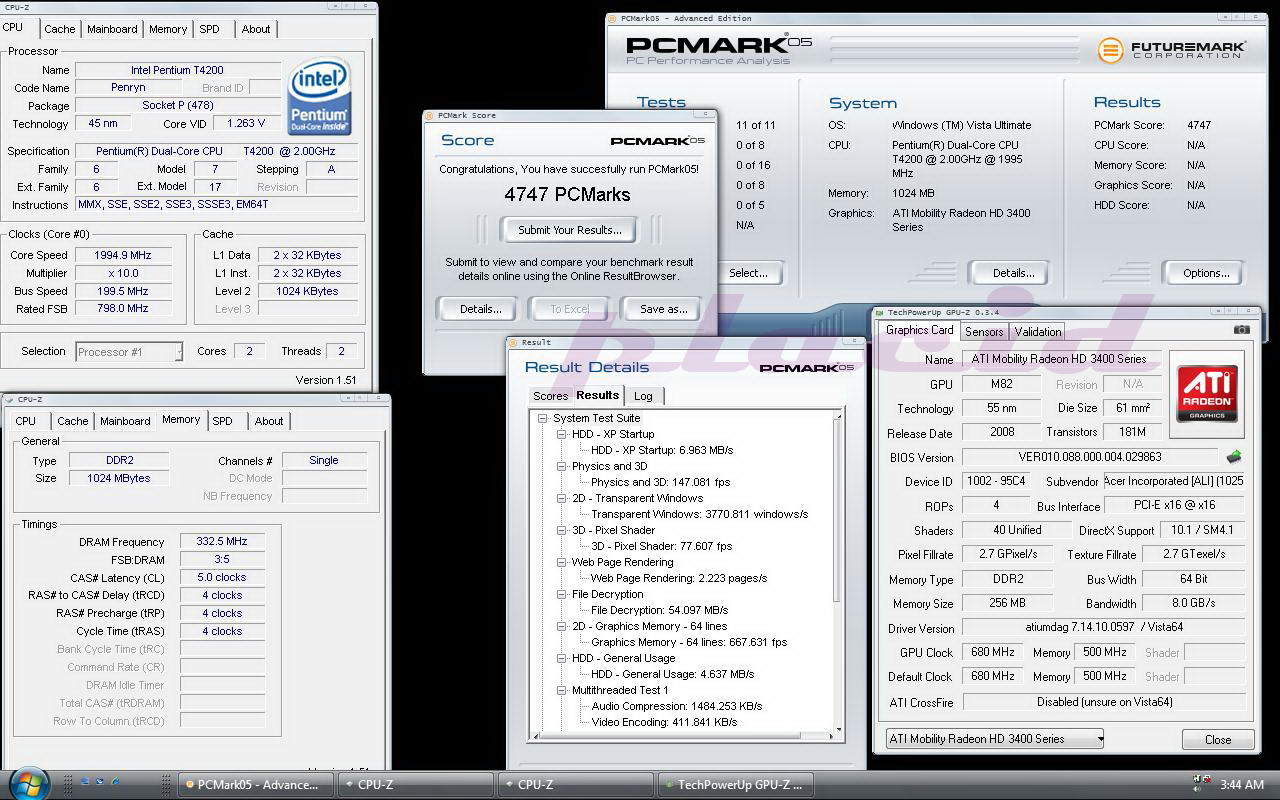Open the Log tab in Result Details
This screenshot has height=800, width=1280.
(643, 396)
